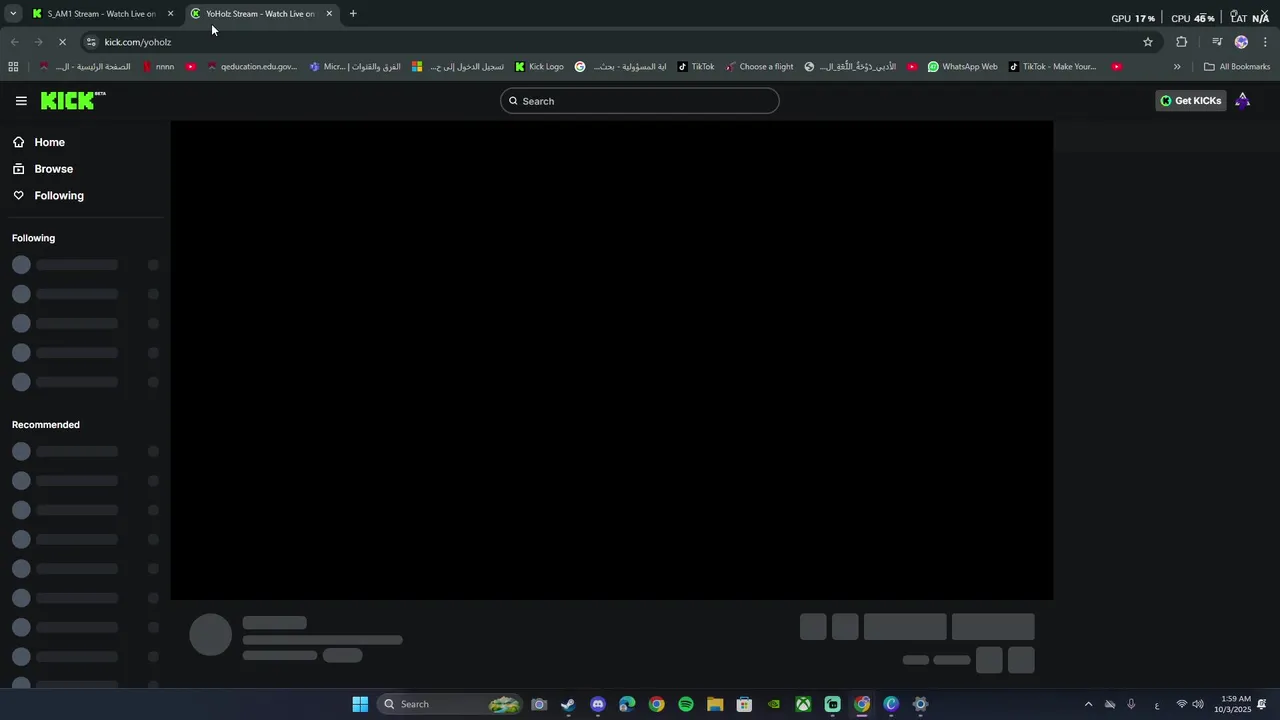The width and height of the screenshot is (1280, 720).
Task: Open the Kick hamburger sidebar menu
Action: 21,101
